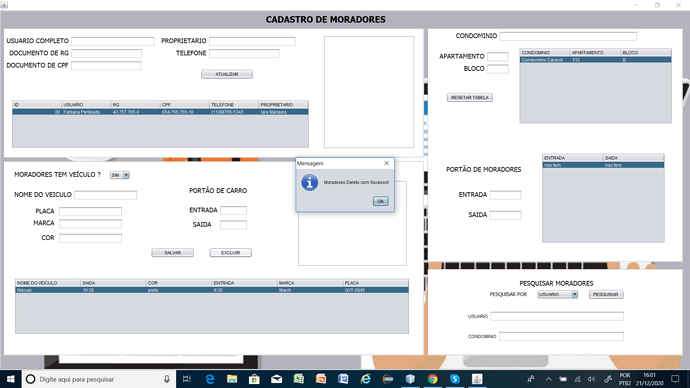Viewport: 690px width, 388px height.
Task: Open Microsoft Edge from the taskbar
Action: click(x=210, y=379)
